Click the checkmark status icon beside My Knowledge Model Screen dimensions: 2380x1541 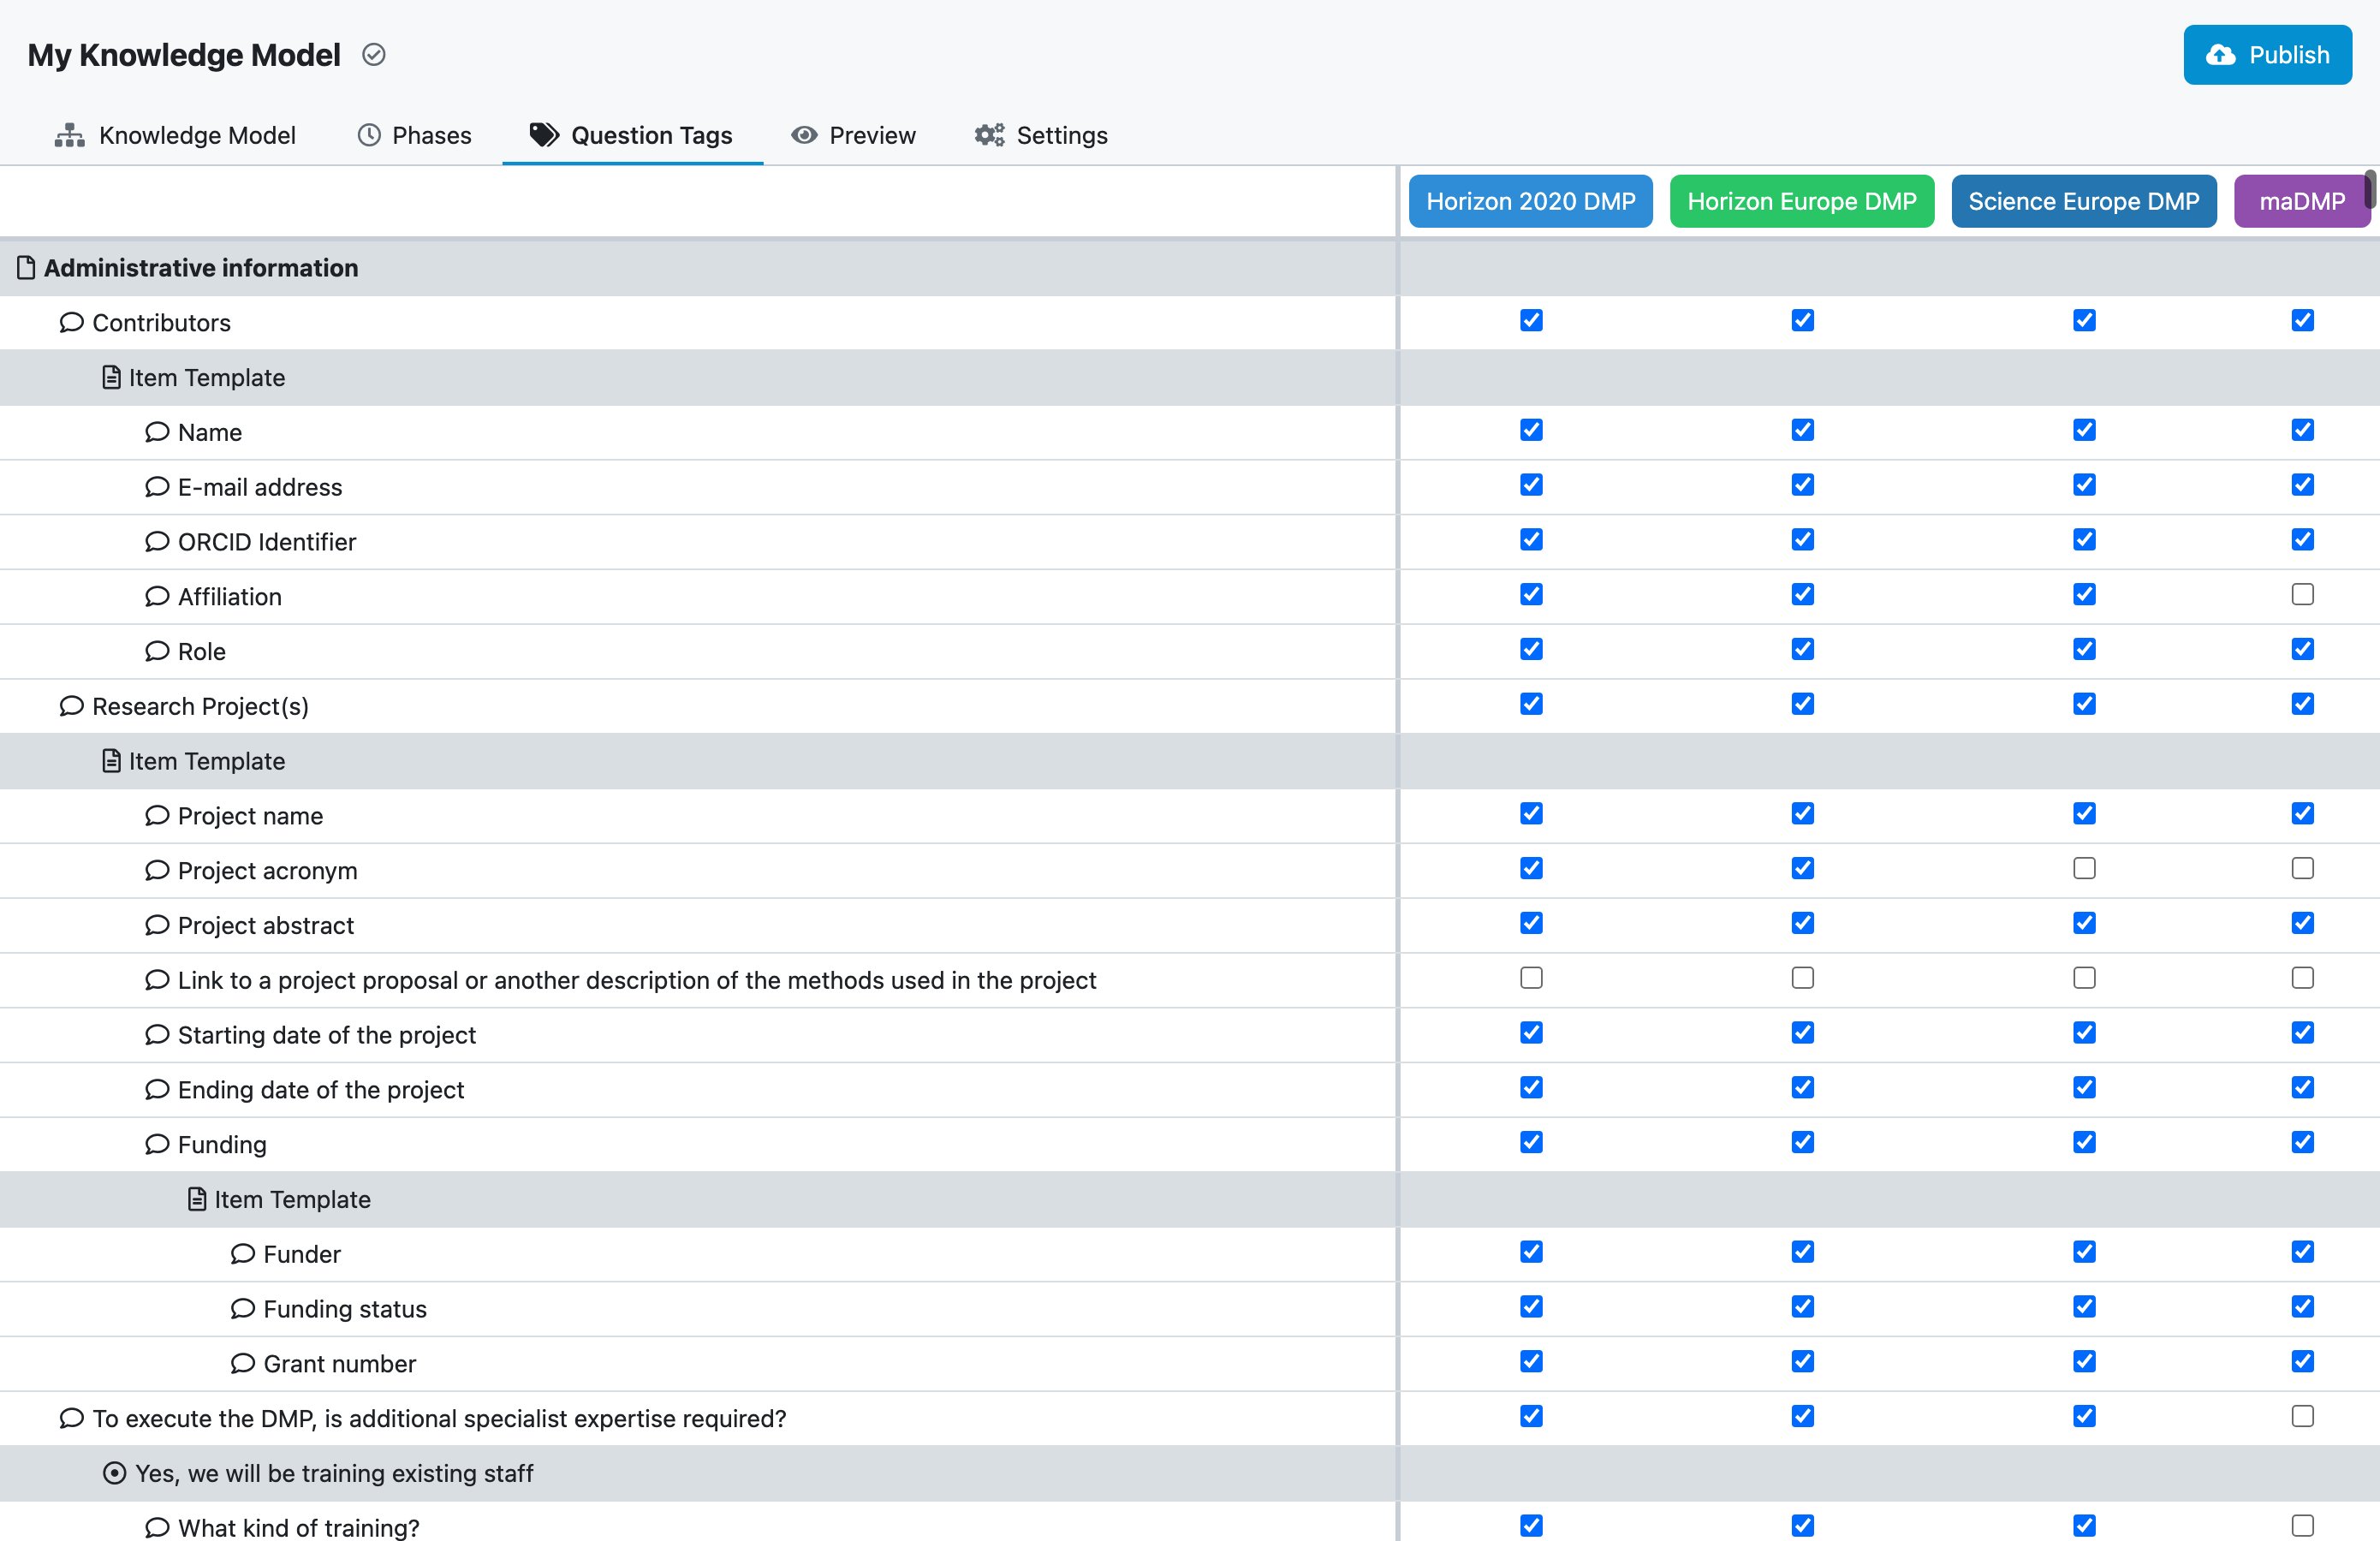coord(374,54)
